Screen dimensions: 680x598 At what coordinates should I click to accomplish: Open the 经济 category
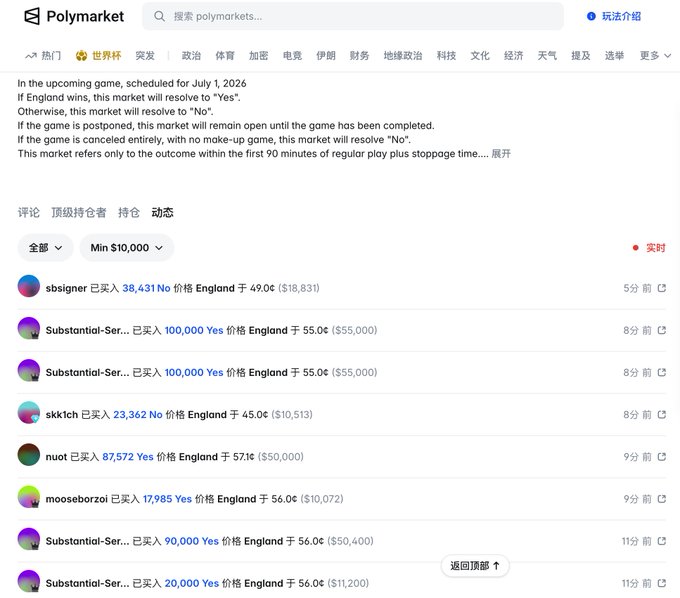513,56
